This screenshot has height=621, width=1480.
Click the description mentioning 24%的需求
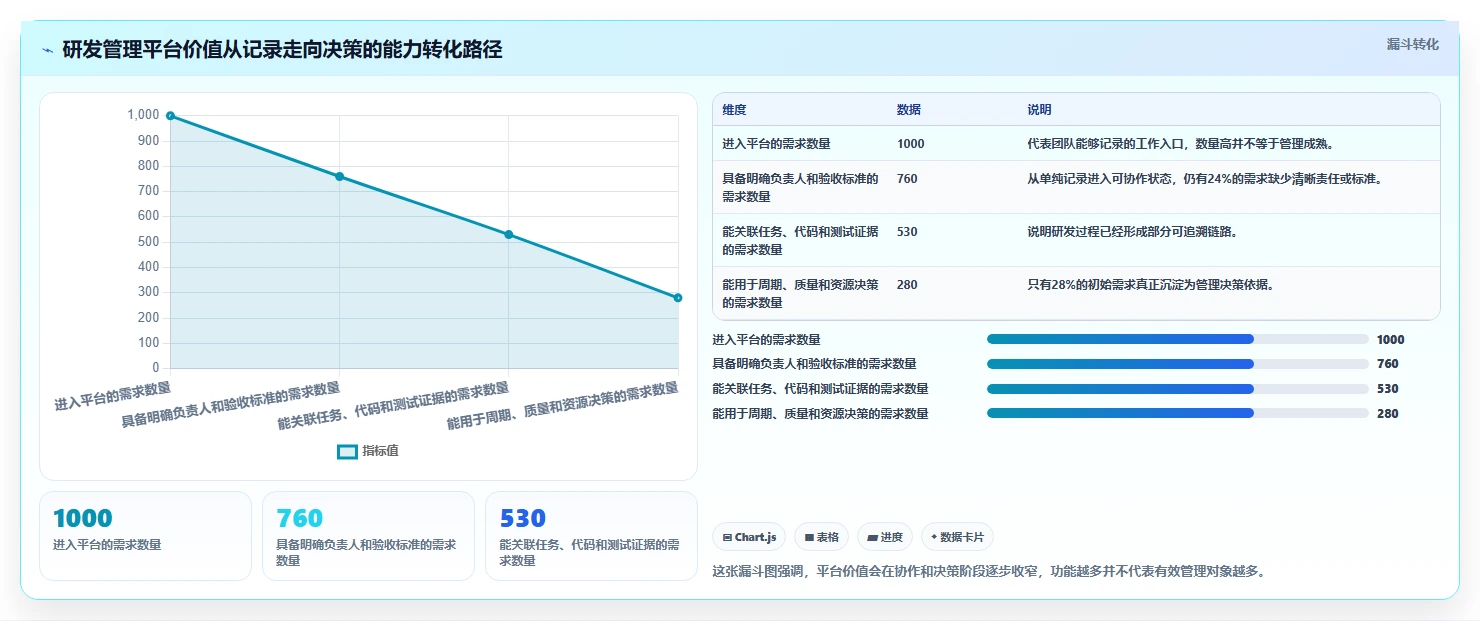coord(1204,179)
